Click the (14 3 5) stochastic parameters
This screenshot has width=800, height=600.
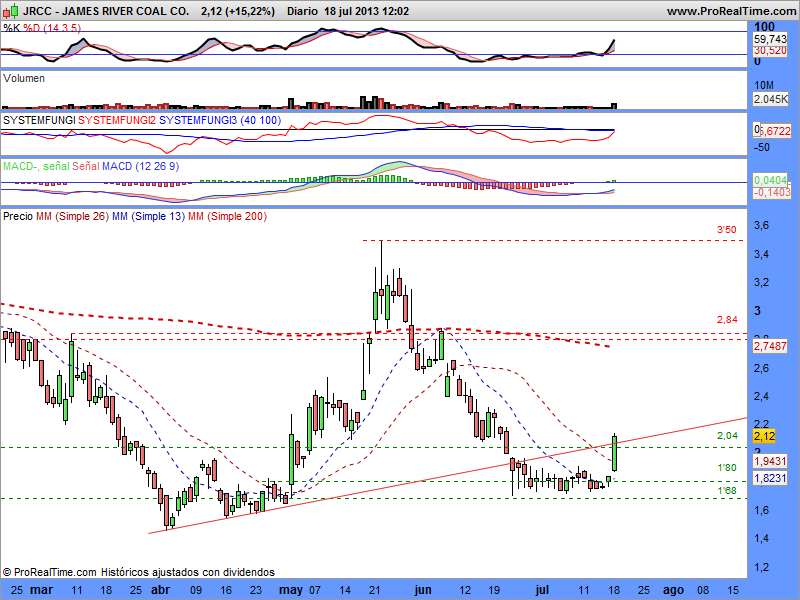click(62, 28)
